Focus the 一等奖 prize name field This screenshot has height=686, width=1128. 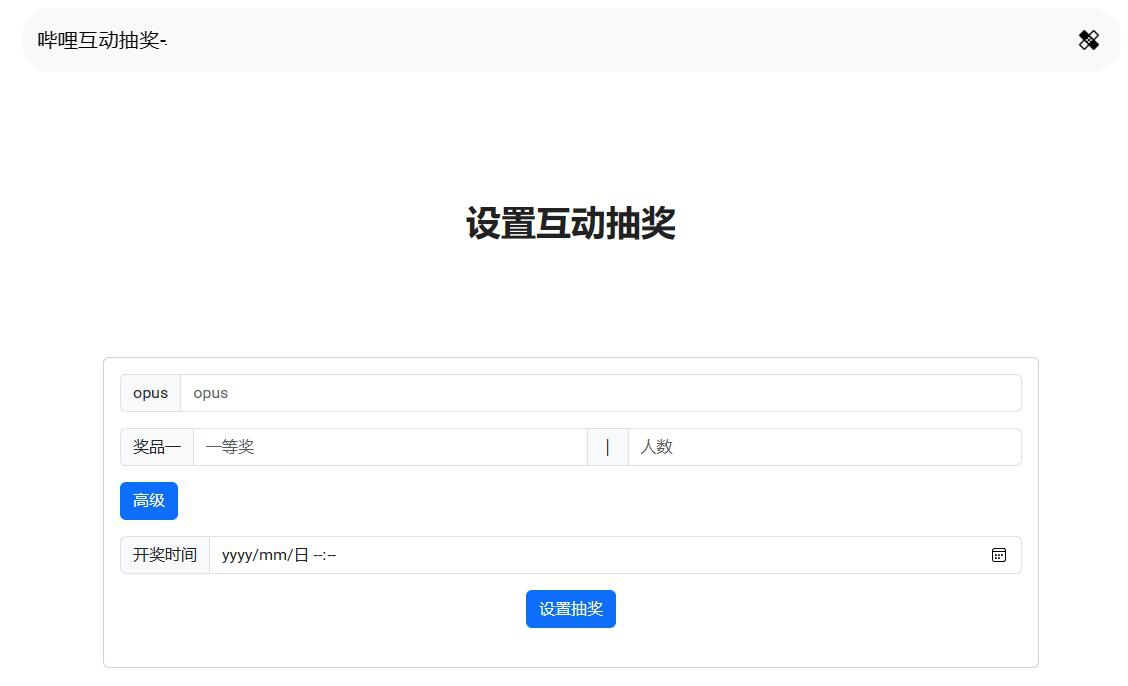point(390,447)
